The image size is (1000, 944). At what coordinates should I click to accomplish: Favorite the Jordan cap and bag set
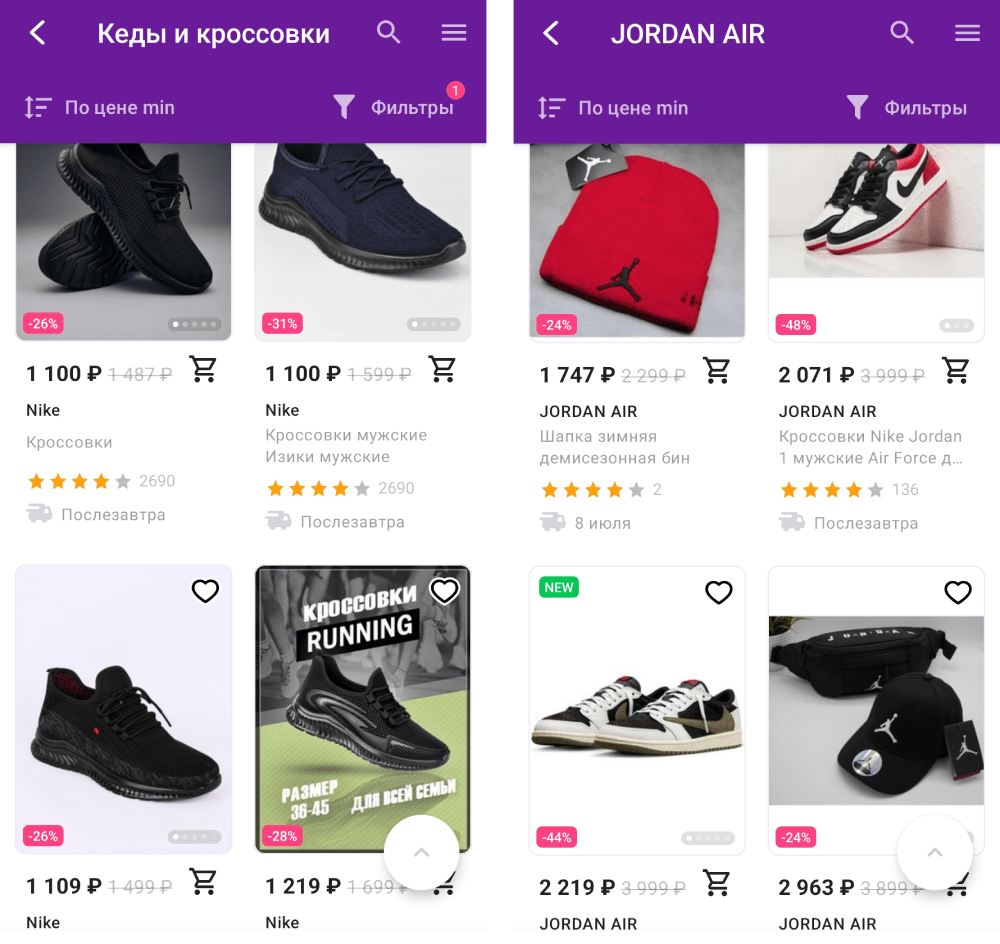coord(958,593)
